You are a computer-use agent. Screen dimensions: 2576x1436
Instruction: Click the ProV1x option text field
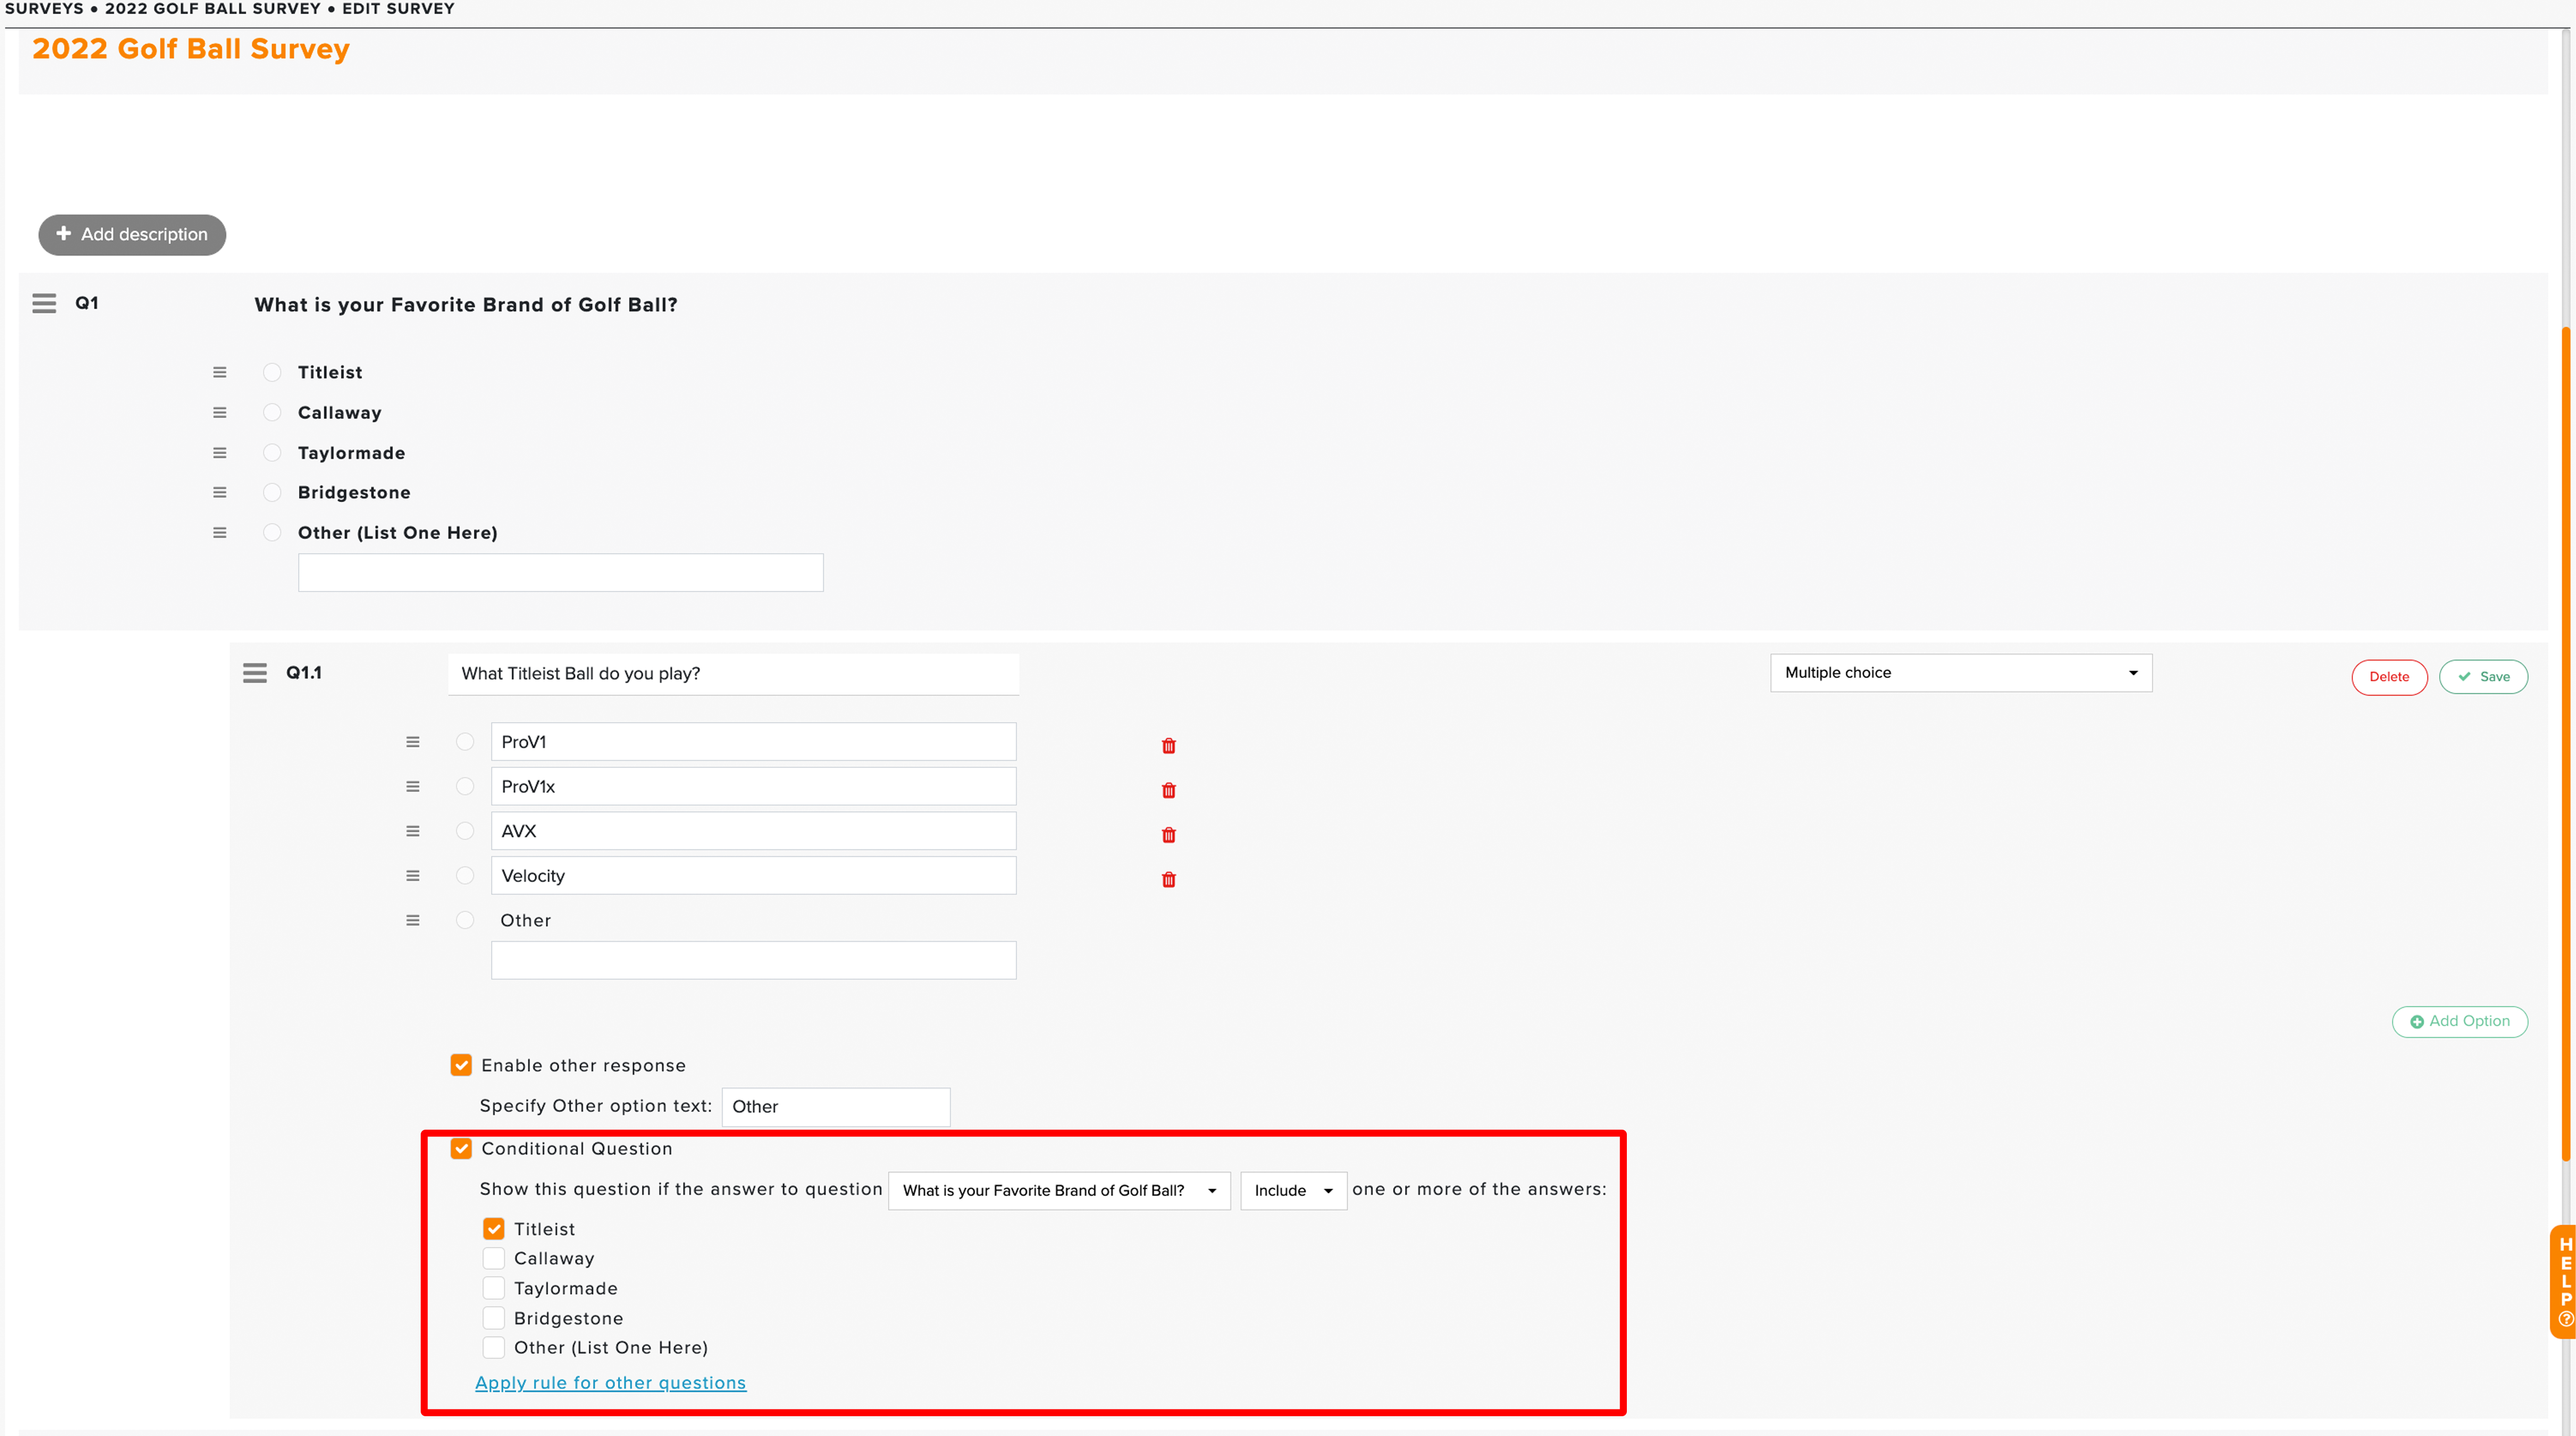pyautogui.click(x=754, y=787)
